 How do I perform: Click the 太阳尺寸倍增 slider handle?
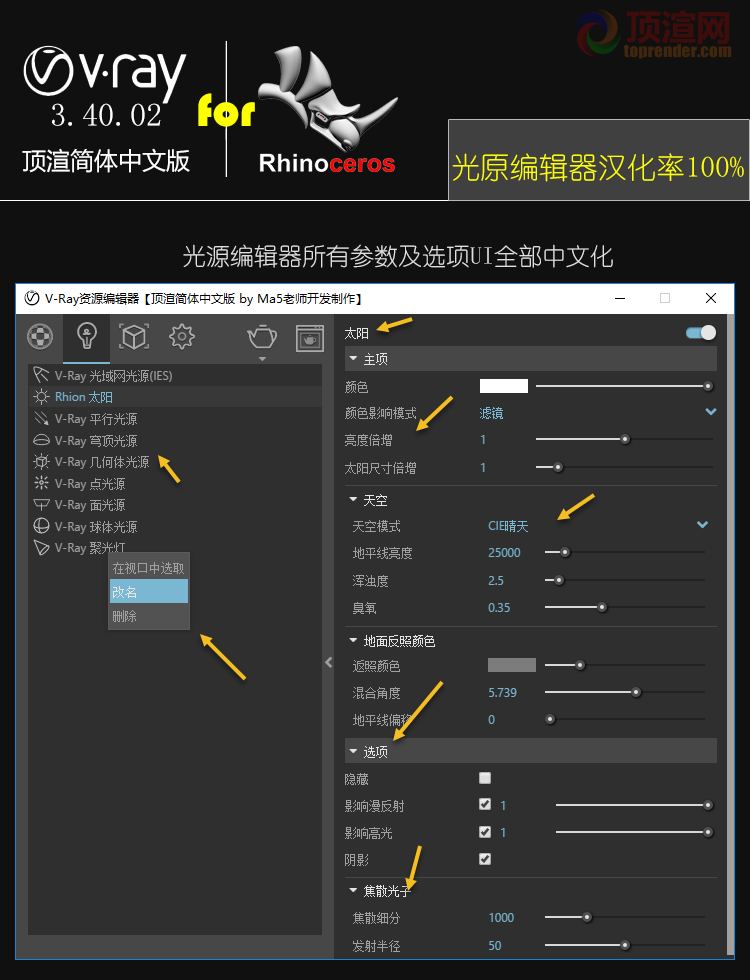point(558,467)
